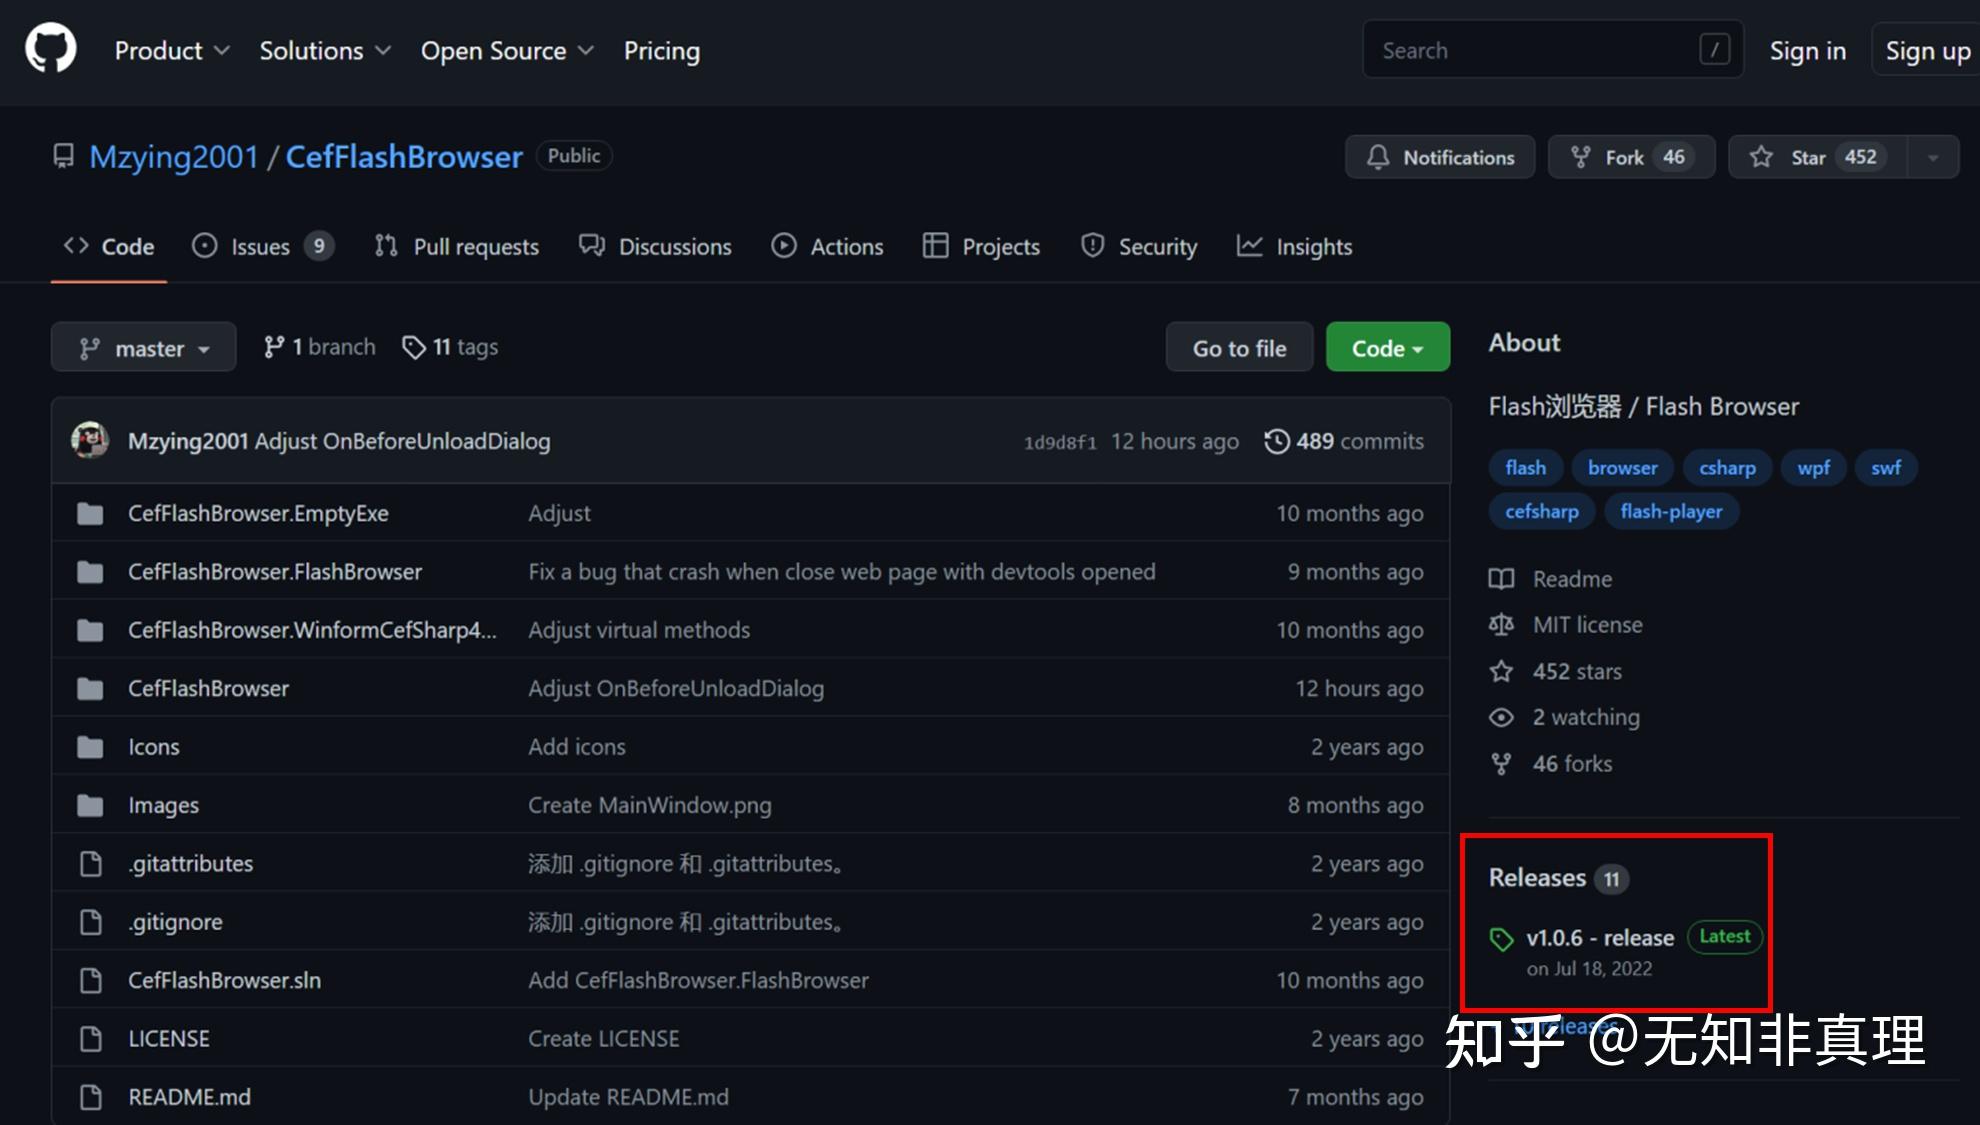Expand the master branch dropdown
The image size is (1980, 1125).
coord(143,347)
